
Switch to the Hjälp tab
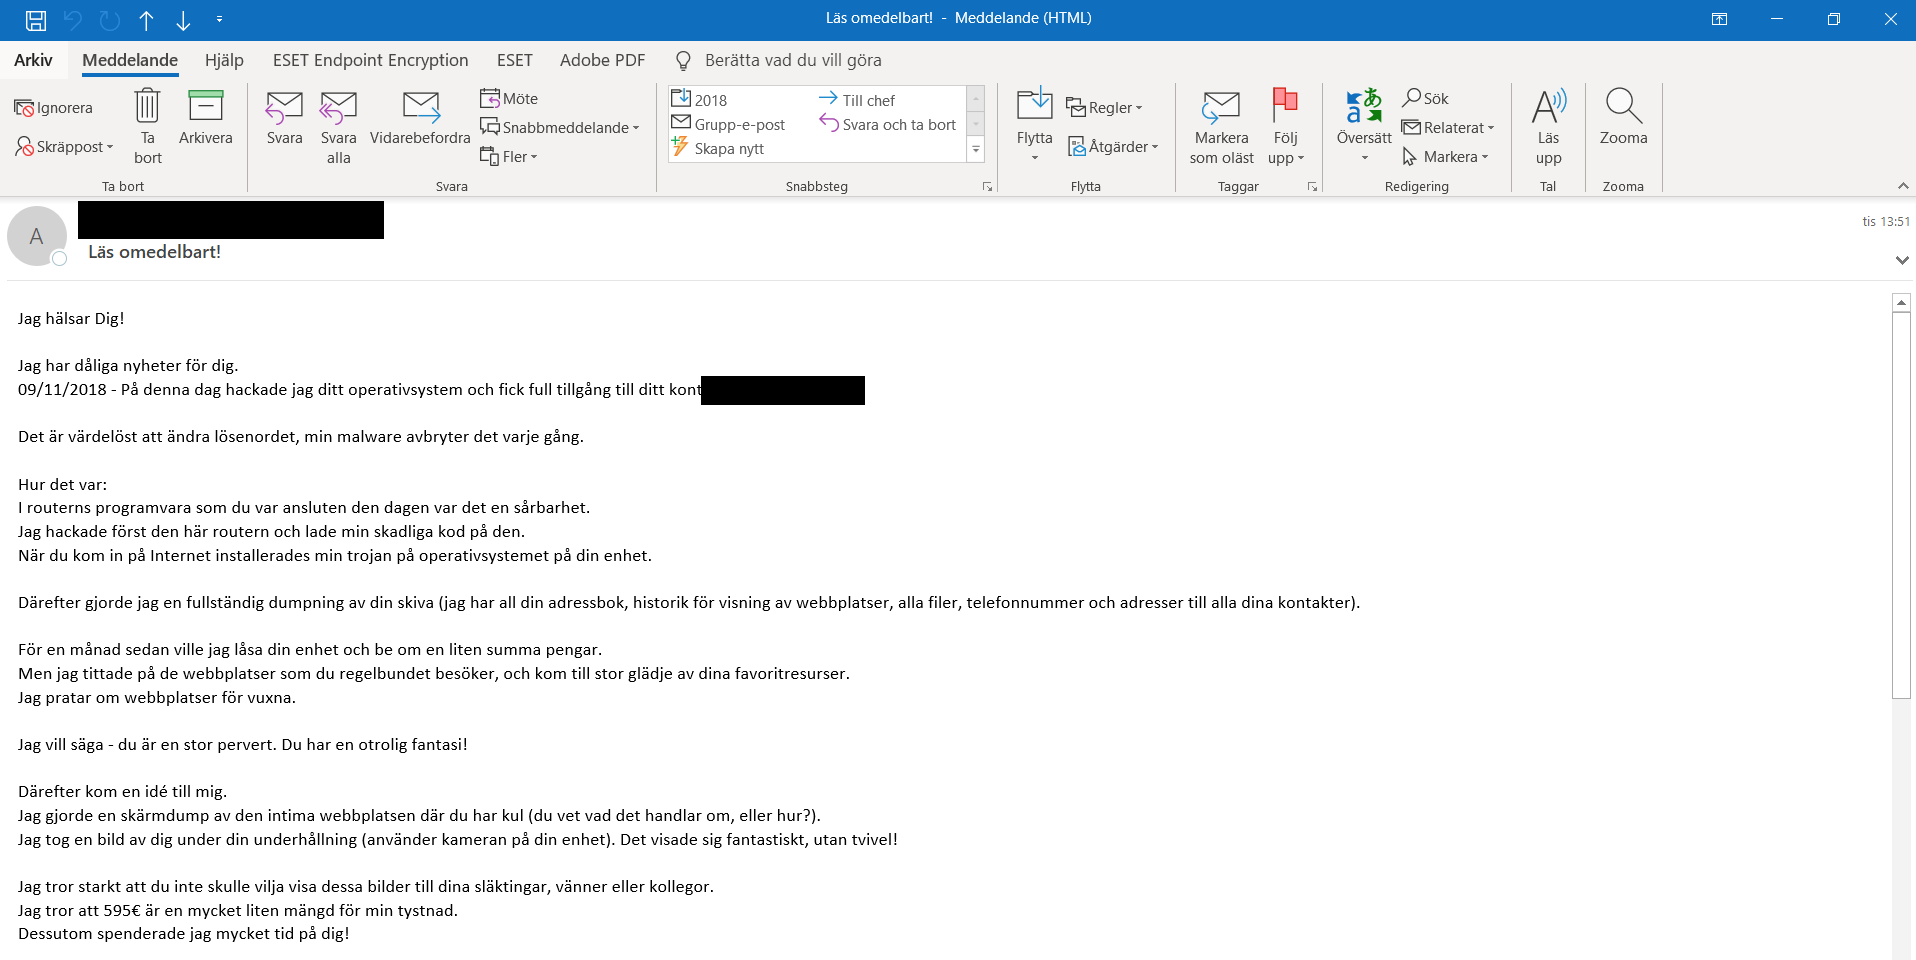tap(224, 60)
